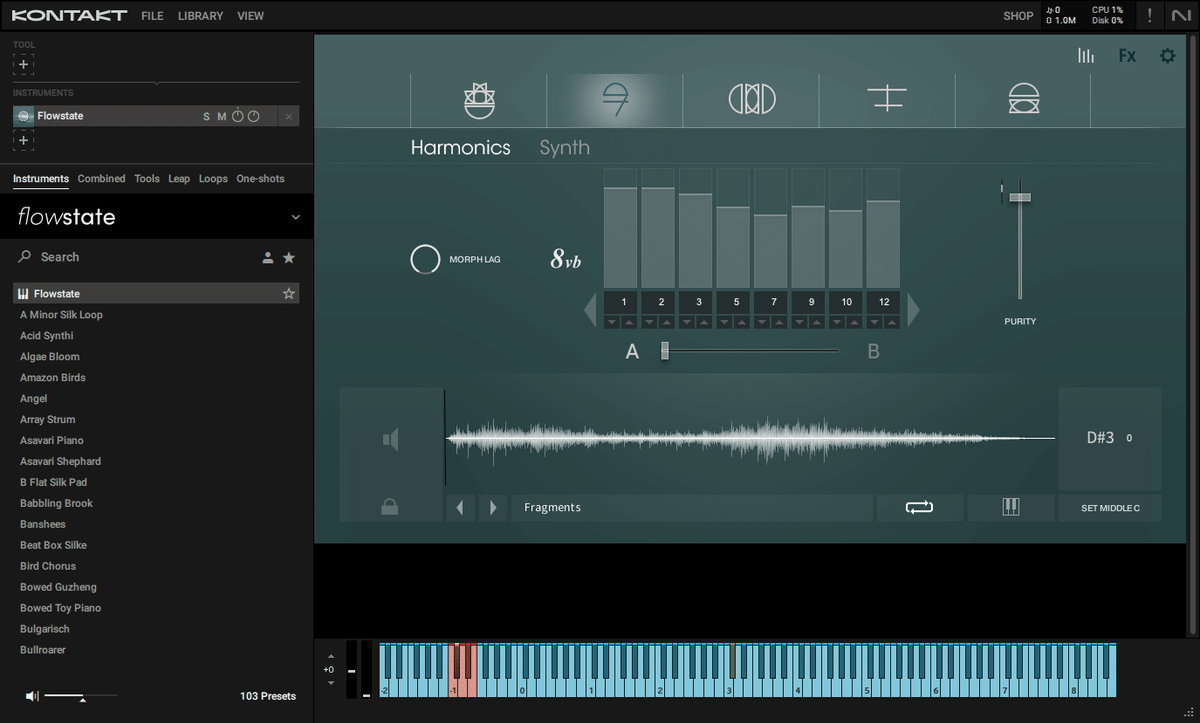1200x723 pixels.
Task: Open the Fragments sample name dropdown
Action: [692, 508]
